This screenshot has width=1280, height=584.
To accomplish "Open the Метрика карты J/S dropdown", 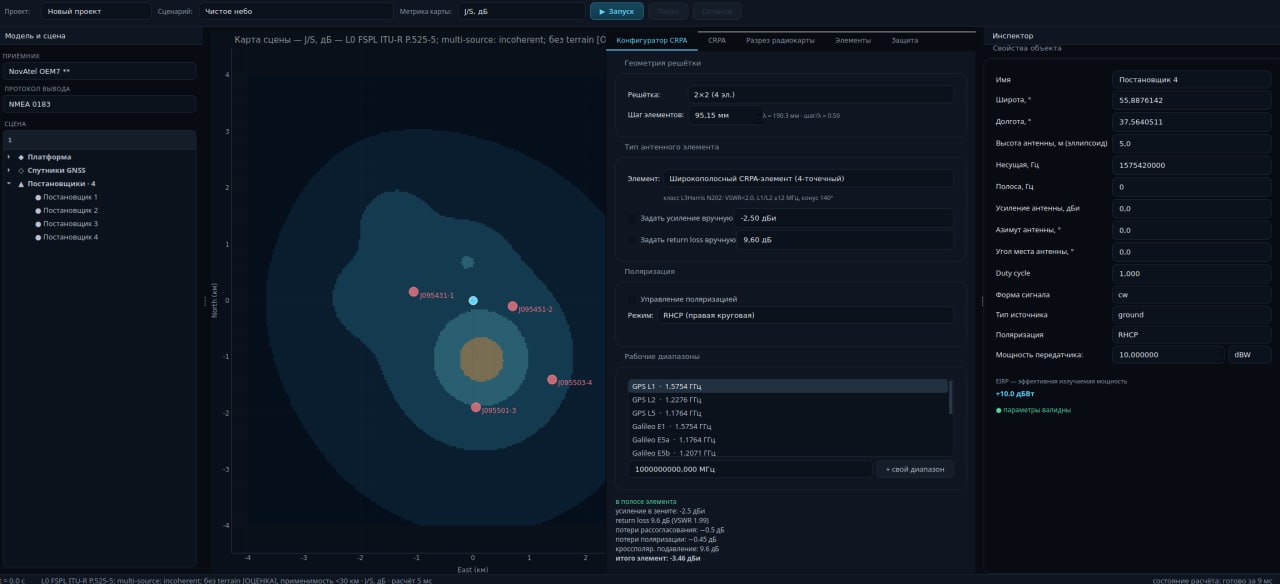I will pos(521,11).
